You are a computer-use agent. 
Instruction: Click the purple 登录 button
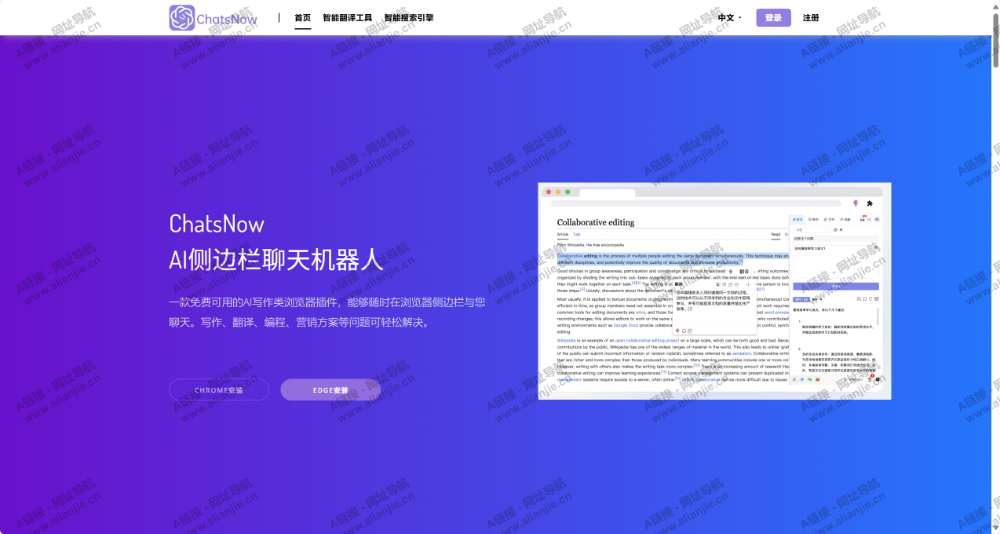(774, 18)
